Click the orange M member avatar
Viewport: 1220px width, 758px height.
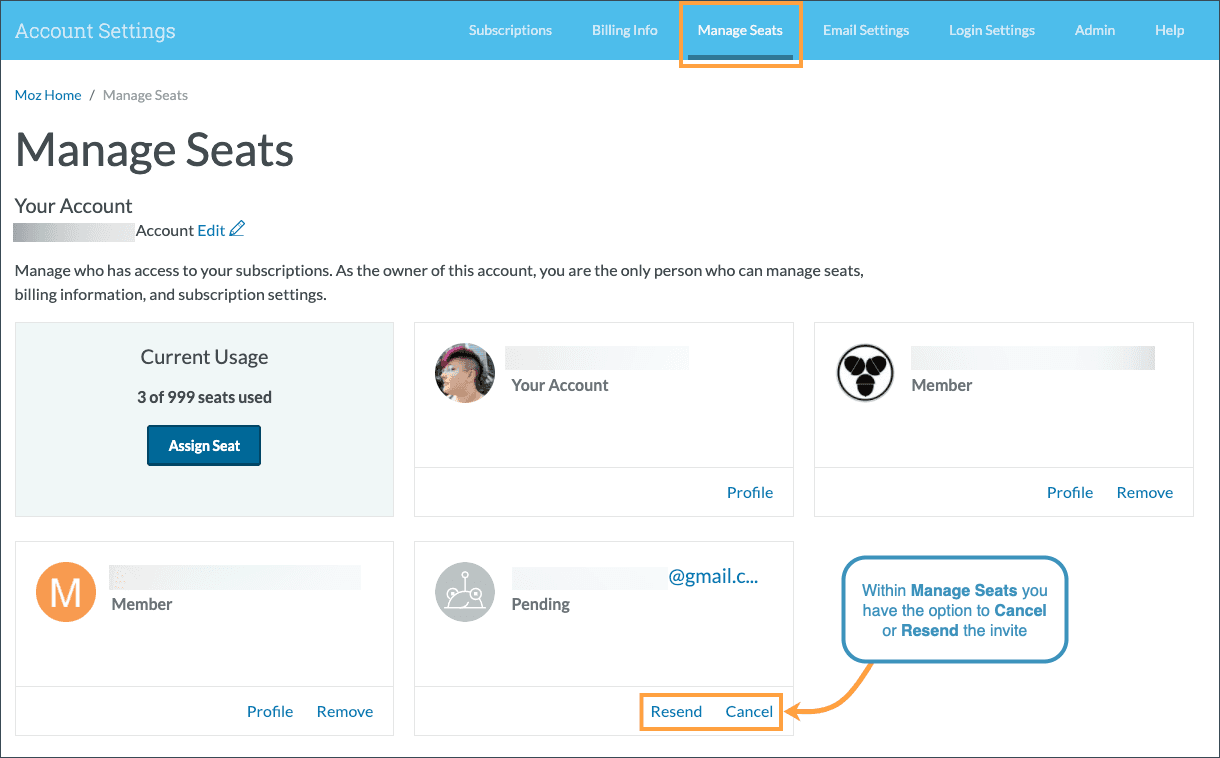click(x=65, y=591)
